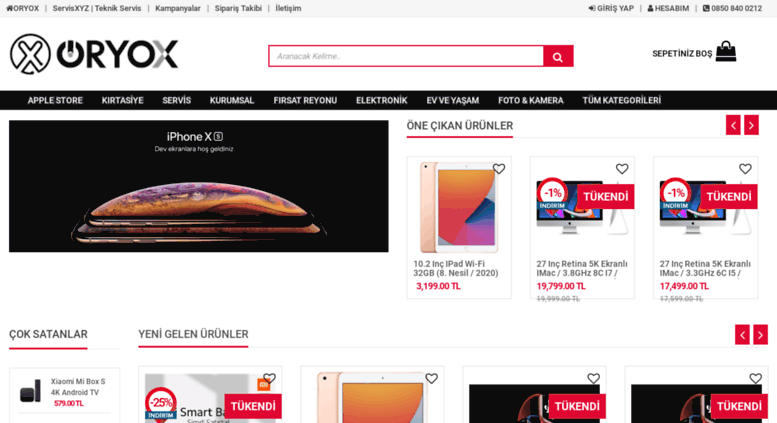Click GİRİŞ YAP to log in

tap(611, 8)
